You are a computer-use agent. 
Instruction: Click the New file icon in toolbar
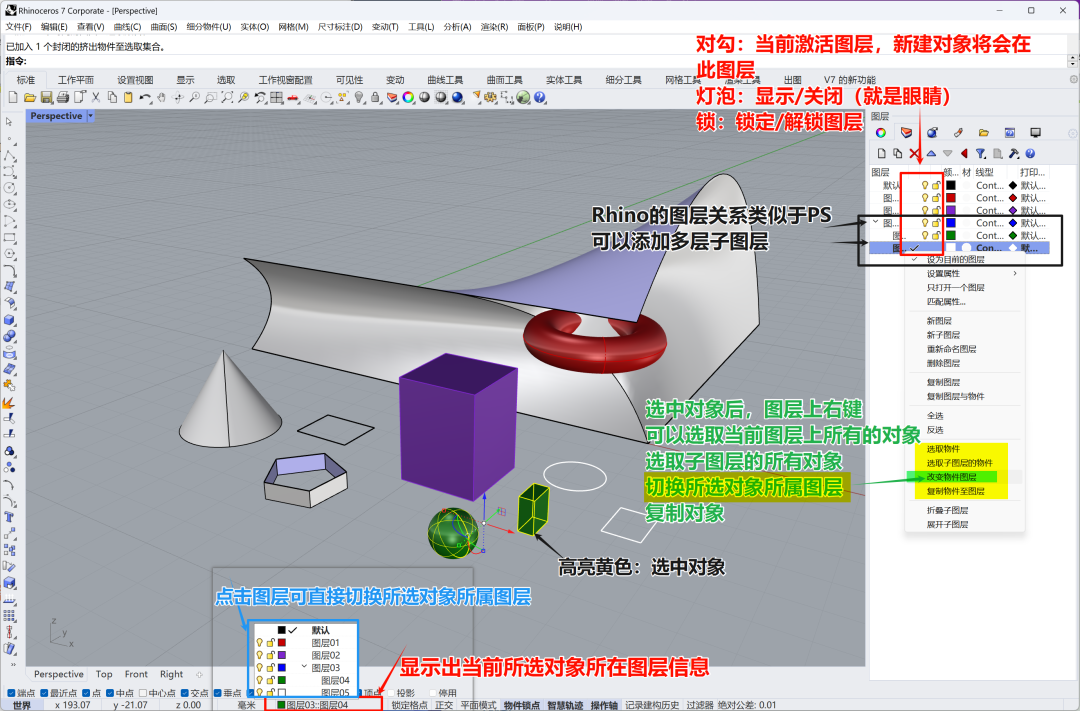point(12,98)
